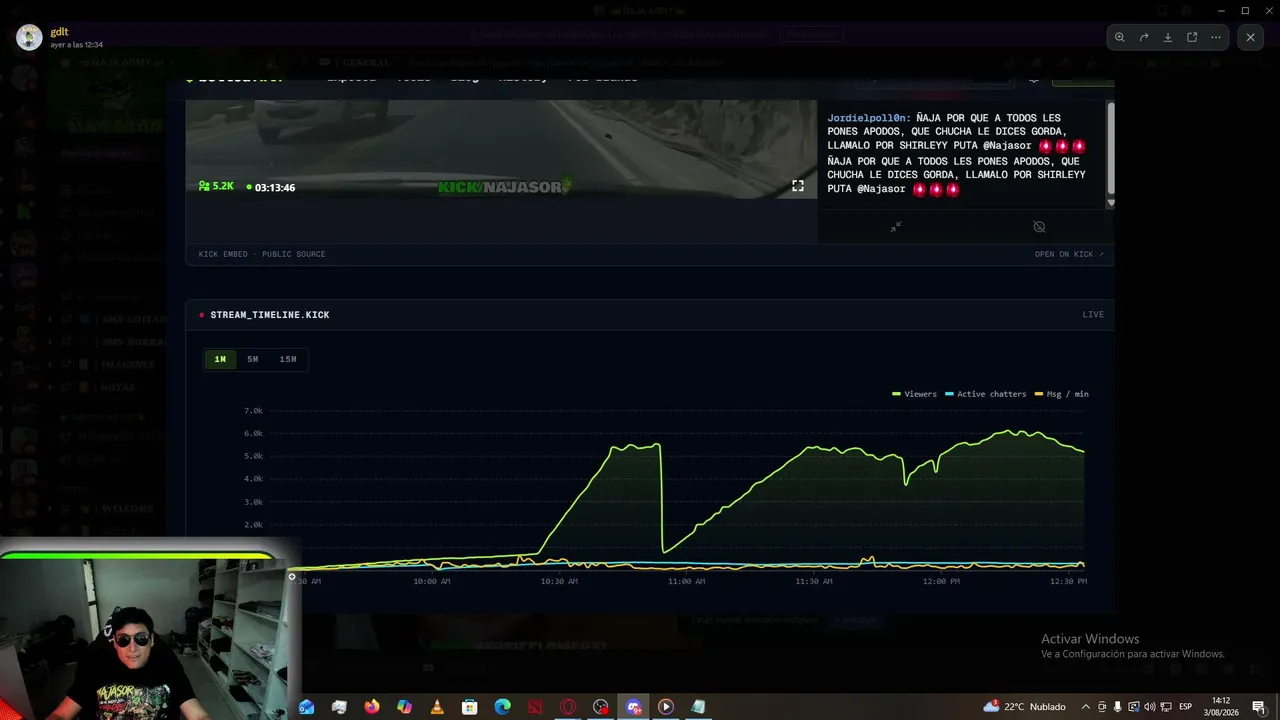Click the Jordielpoll0n chat username

point(869,118)
